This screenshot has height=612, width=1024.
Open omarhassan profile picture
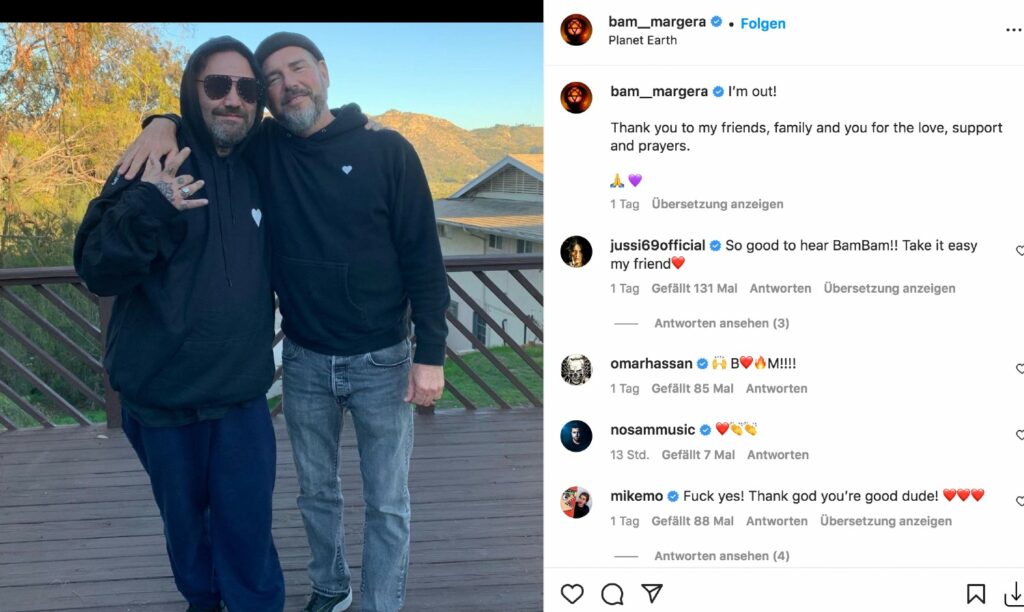576,370
